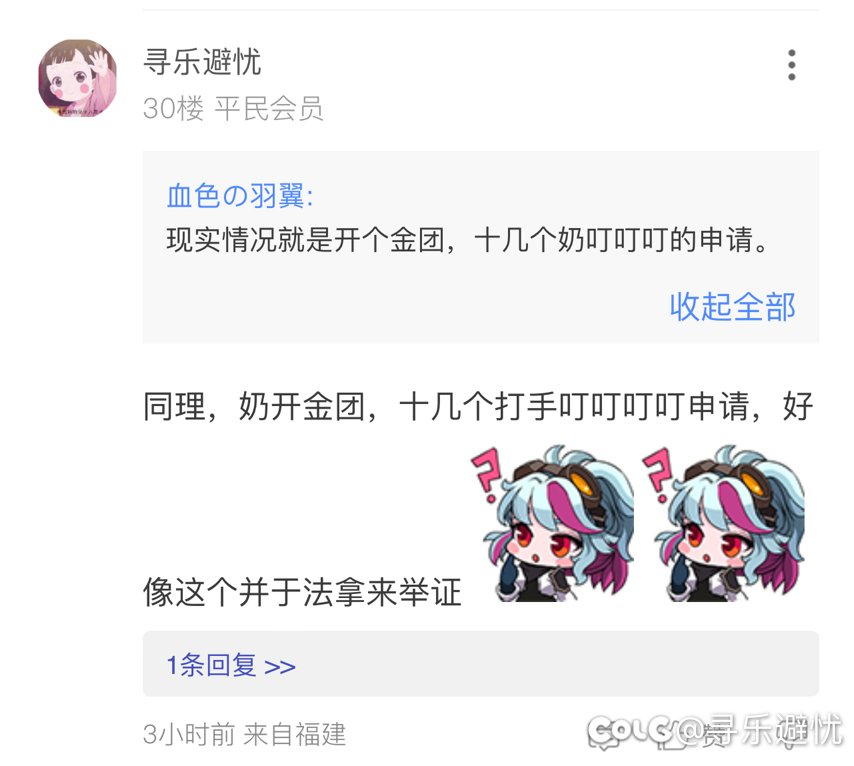This screenshot has height=766, width=854.
Task: Tap the @寻乐避忧 watermark text
Action: pos(759,730)
